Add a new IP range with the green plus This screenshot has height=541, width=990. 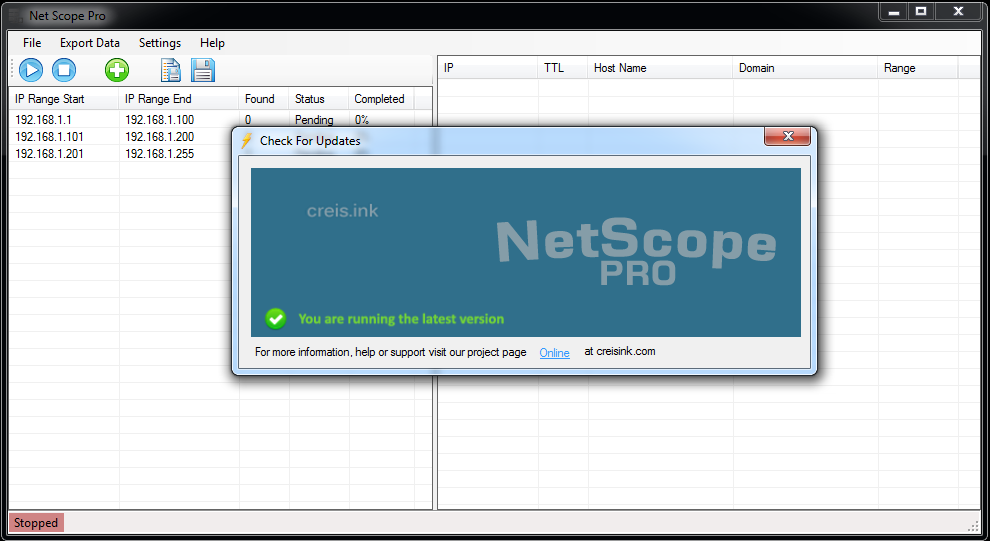117,69
